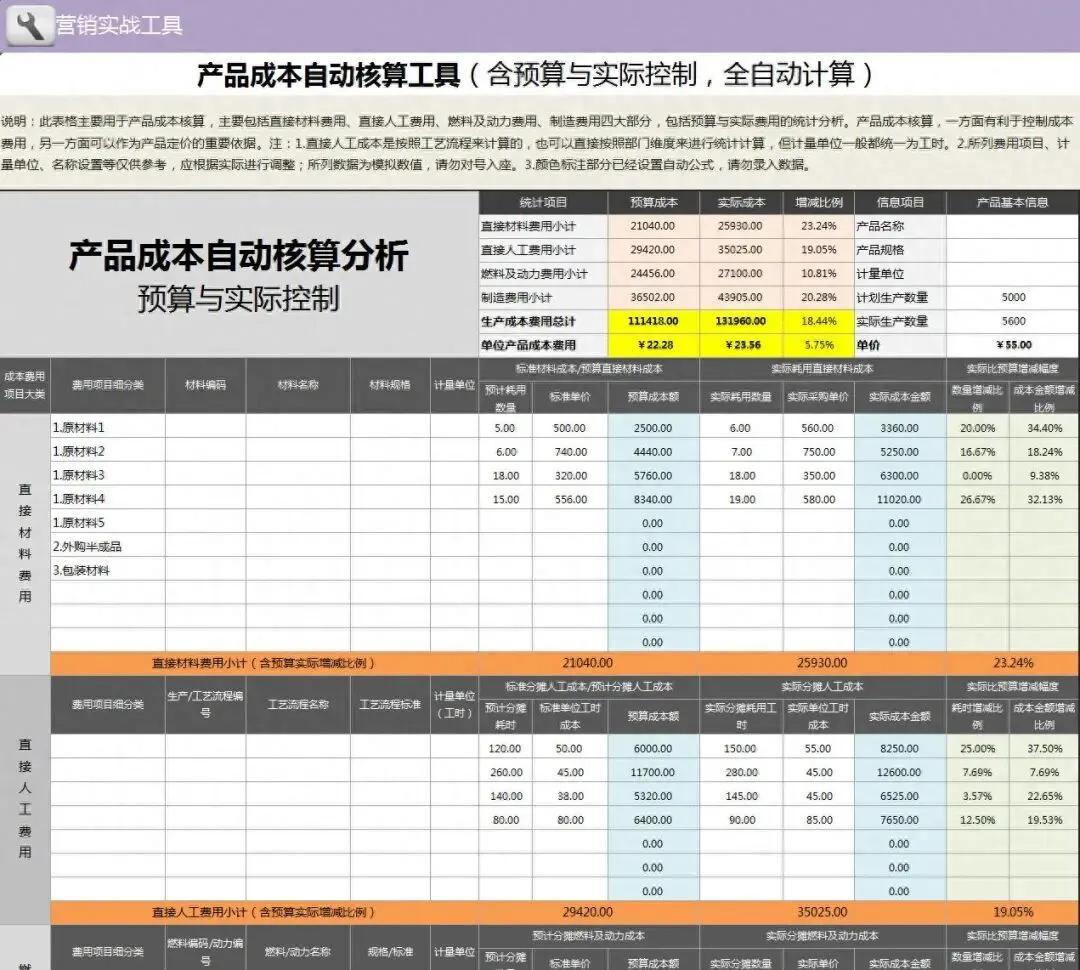
Task: Select the 工艺流程名称 column header
Action: (298, 704)
